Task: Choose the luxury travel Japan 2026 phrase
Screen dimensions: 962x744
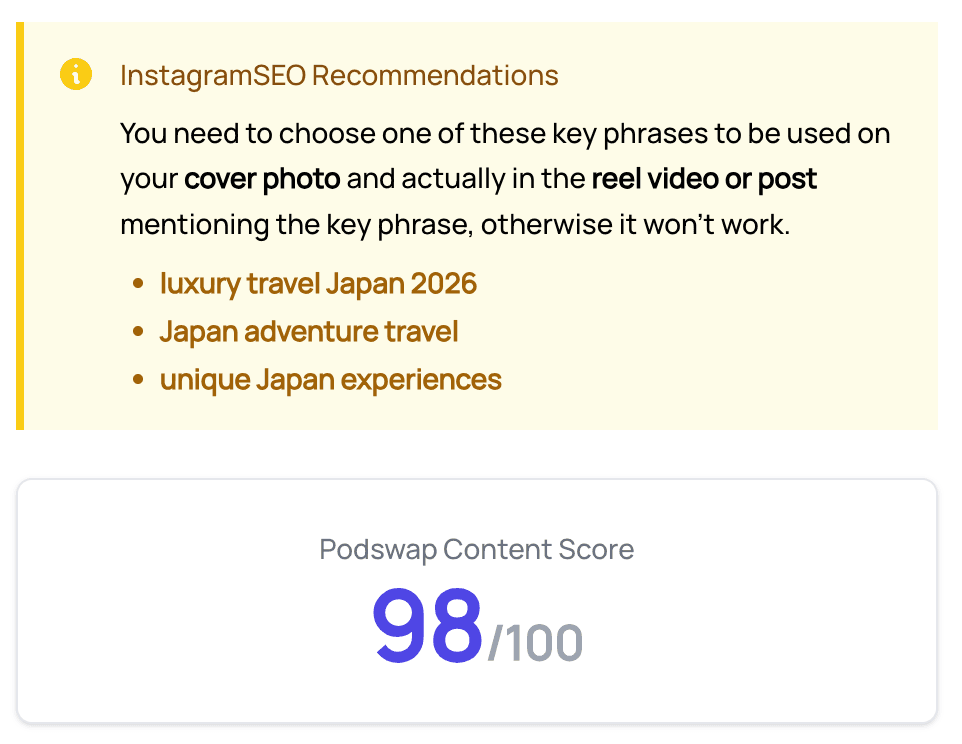Action: (318, 284)
